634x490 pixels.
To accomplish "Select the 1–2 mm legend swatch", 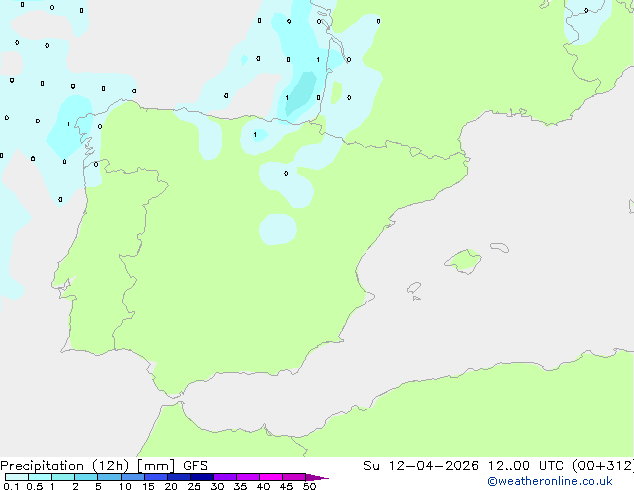I will [63, 477].
